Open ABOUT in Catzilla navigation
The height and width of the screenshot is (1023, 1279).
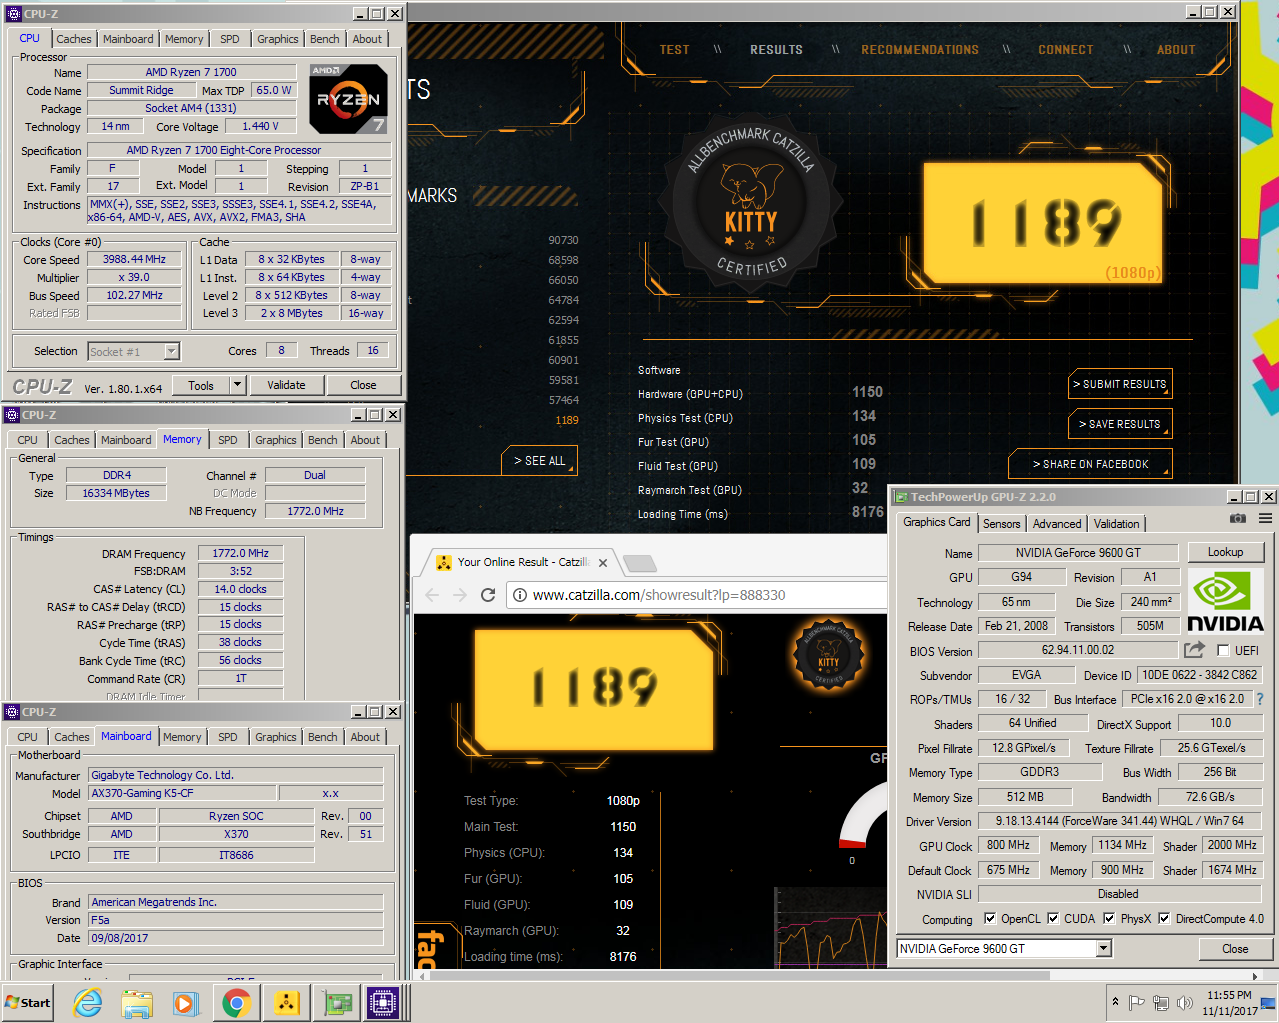[1176, 50]
